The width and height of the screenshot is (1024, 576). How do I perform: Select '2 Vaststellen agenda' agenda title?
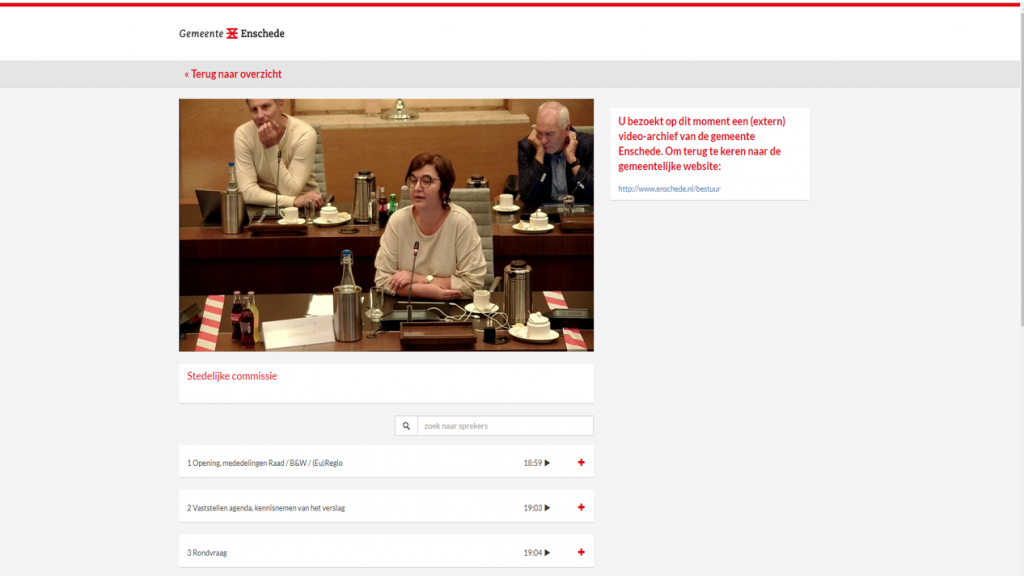pyautogui.click(x=266, y=508)
